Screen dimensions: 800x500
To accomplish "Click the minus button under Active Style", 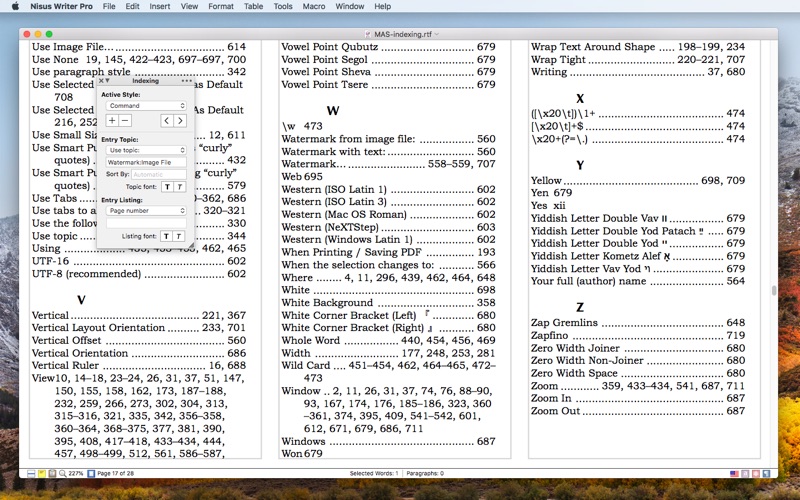I will pos(124,120).
